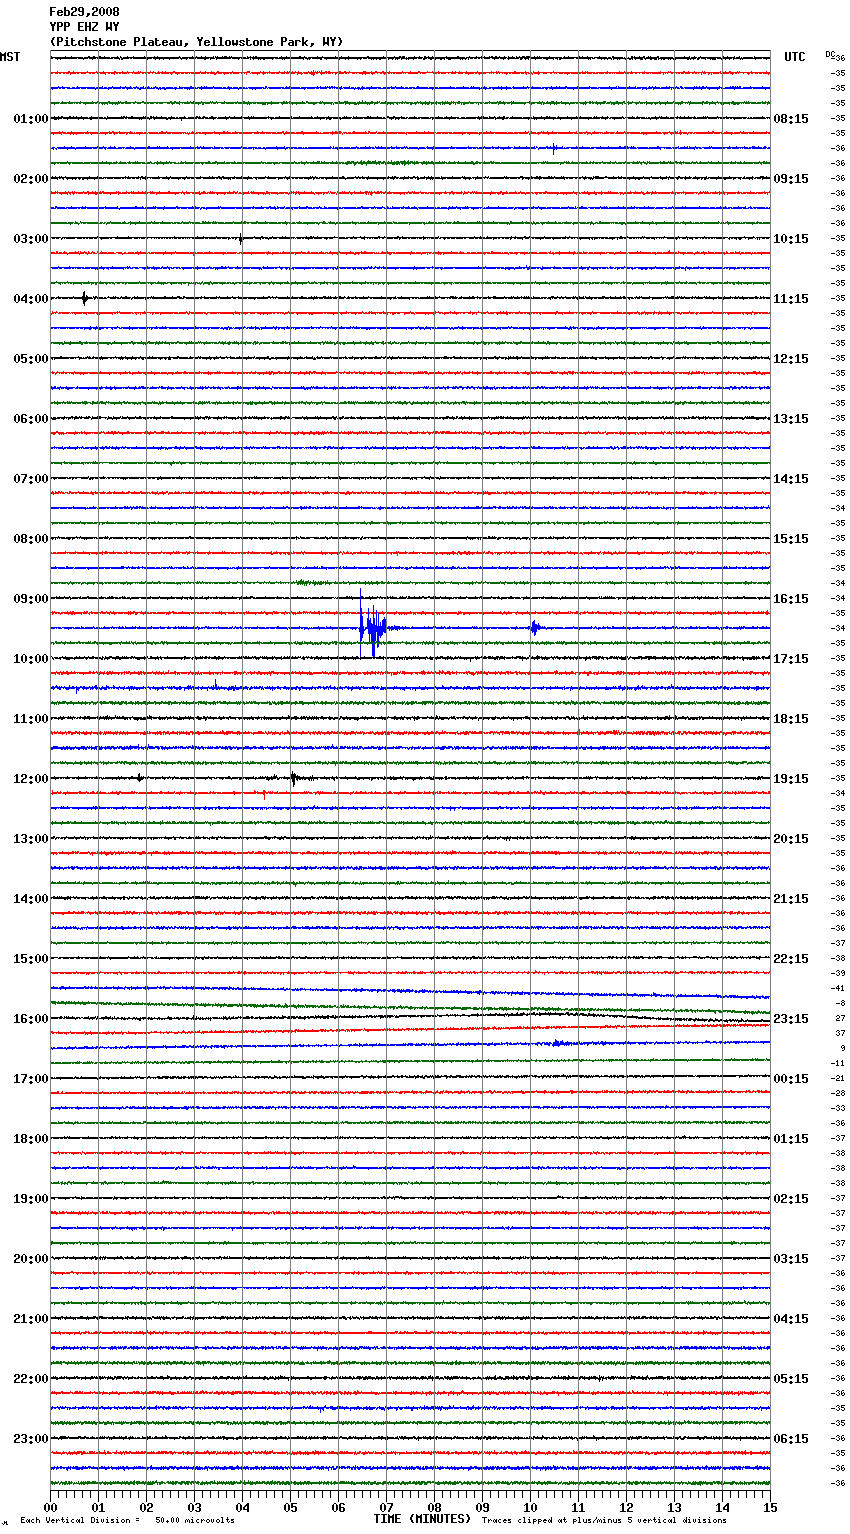Select the 23:00 MST row label
Image resolution: width=850 pixels, height=1534 pixels.
coord(31,1439)
